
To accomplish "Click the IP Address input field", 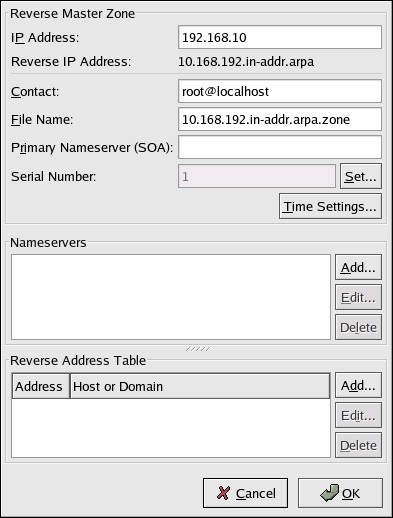I will tap(280, 37).
